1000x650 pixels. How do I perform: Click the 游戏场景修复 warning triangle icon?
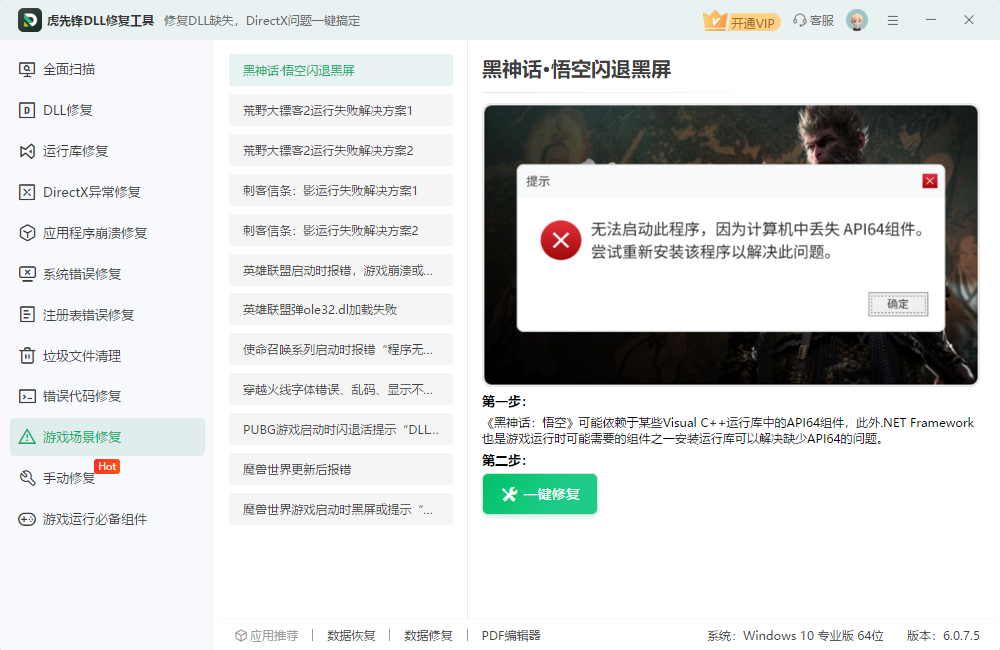click(x=27, y=437)
